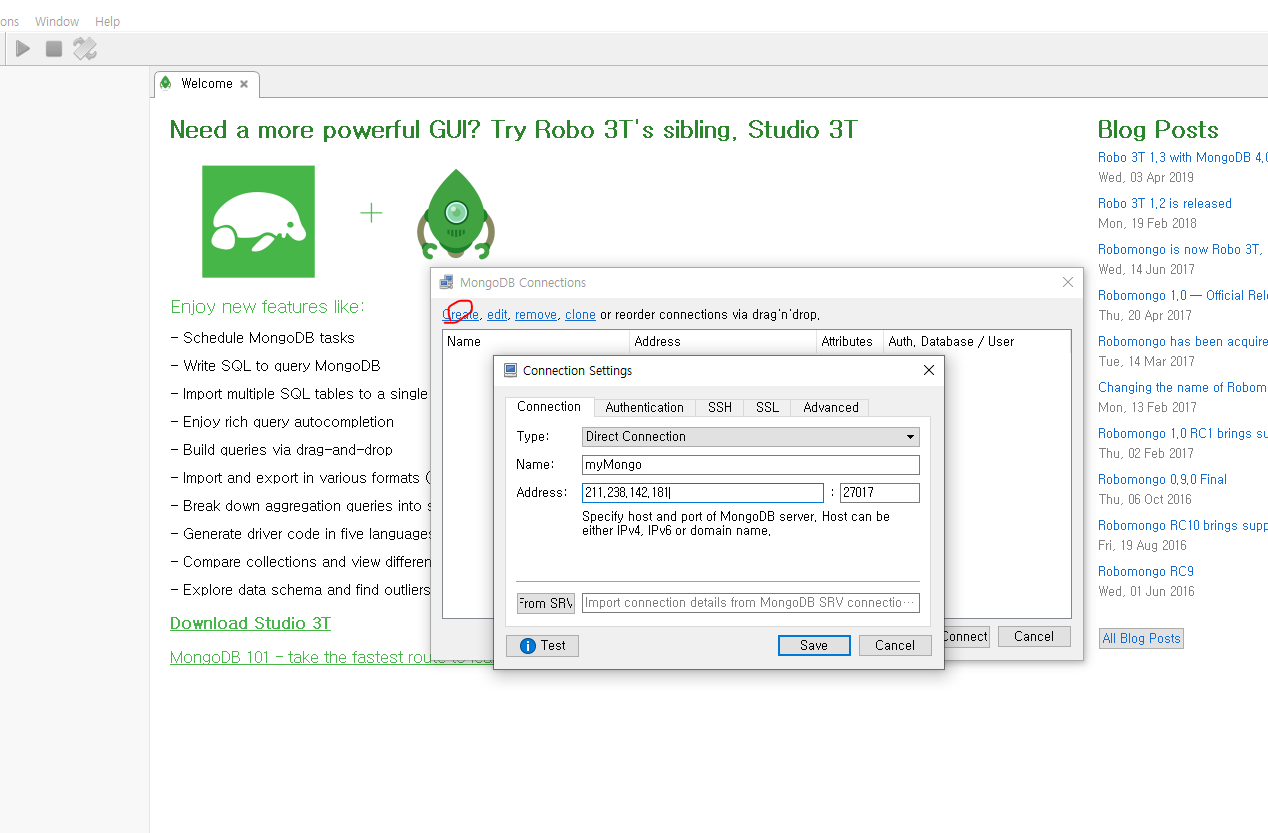Image resolution: width=1268 pixels, height=833 pixels.
Task: Close the Connection Settings dialog
Action: click(928, 370)
